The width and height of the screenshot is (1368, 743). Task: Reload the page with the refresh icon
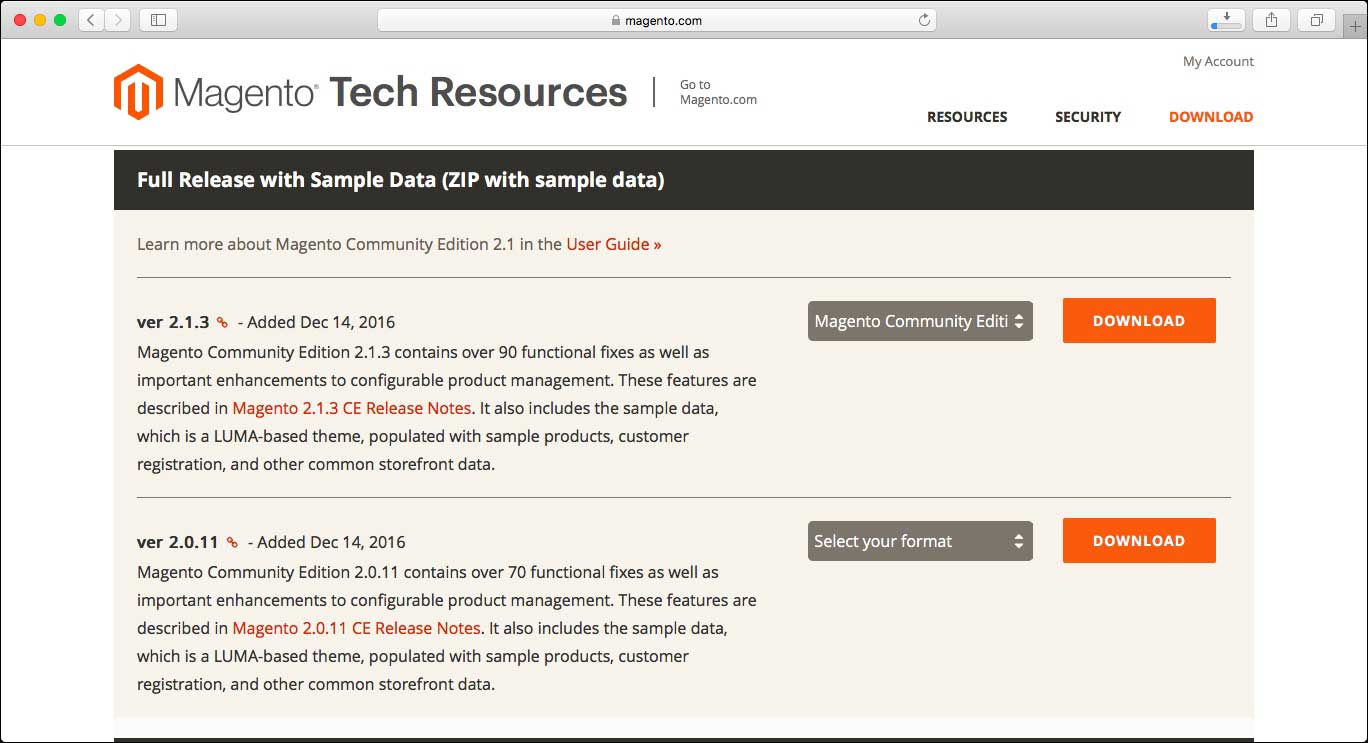924,20
